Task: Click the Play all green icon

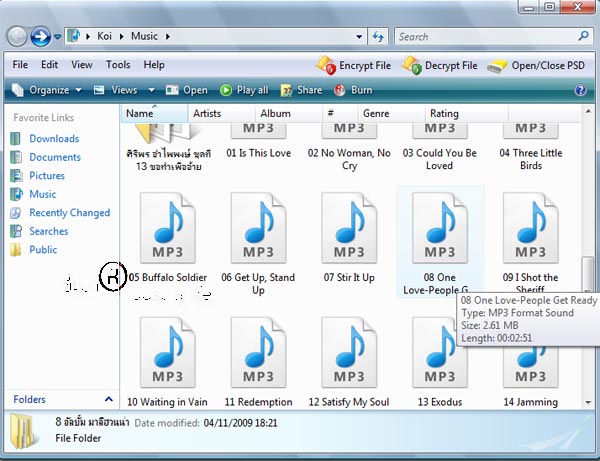Action: (226, 90)
